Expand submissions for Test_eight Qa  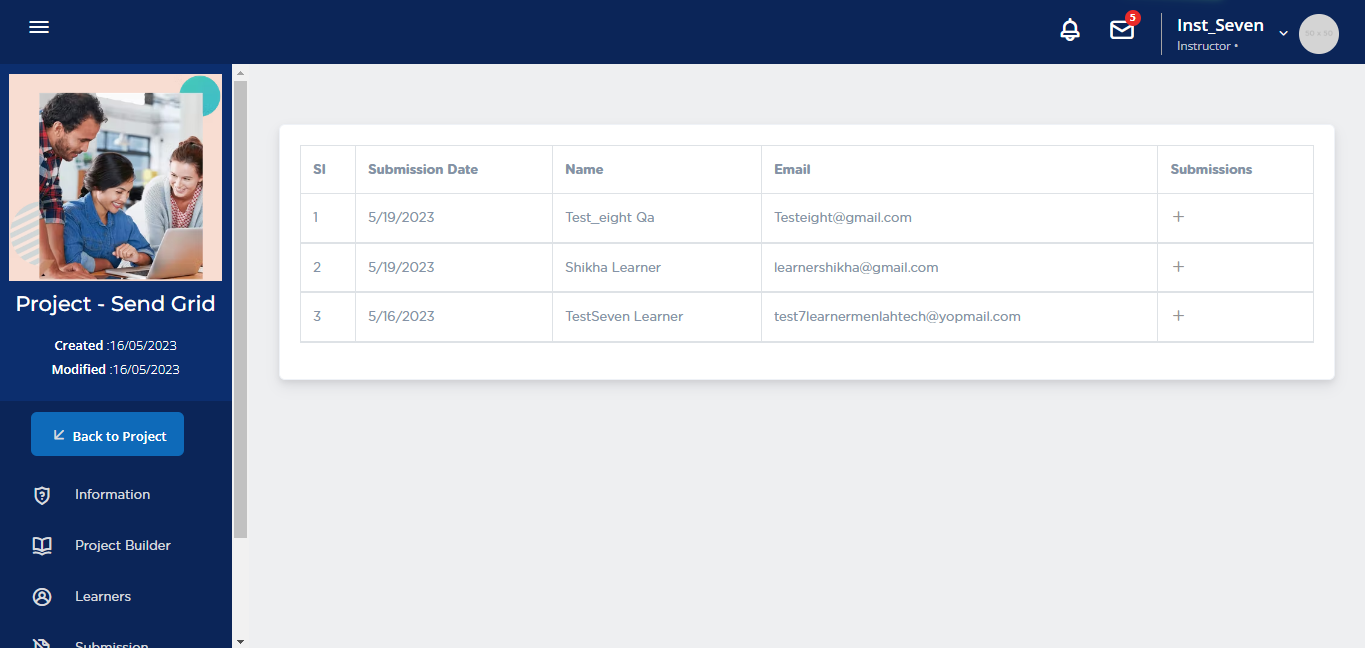pyautogui.click(x=1178, y=217)
